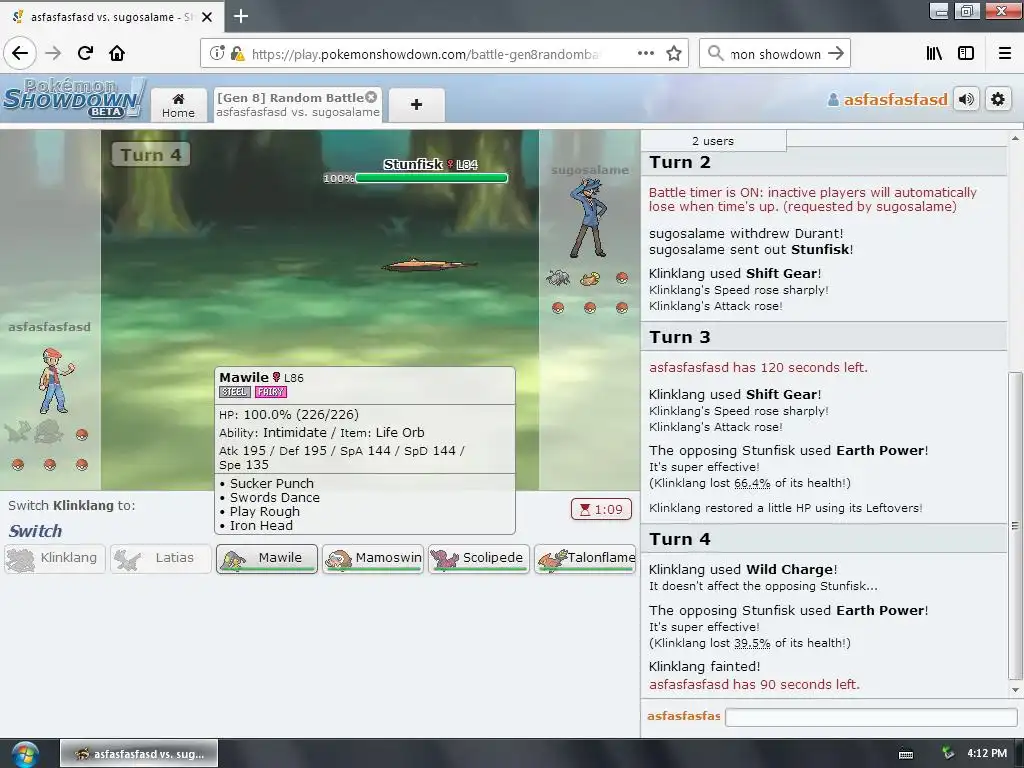
Task: Open the Showdown options gear
Action: (998, 99)
